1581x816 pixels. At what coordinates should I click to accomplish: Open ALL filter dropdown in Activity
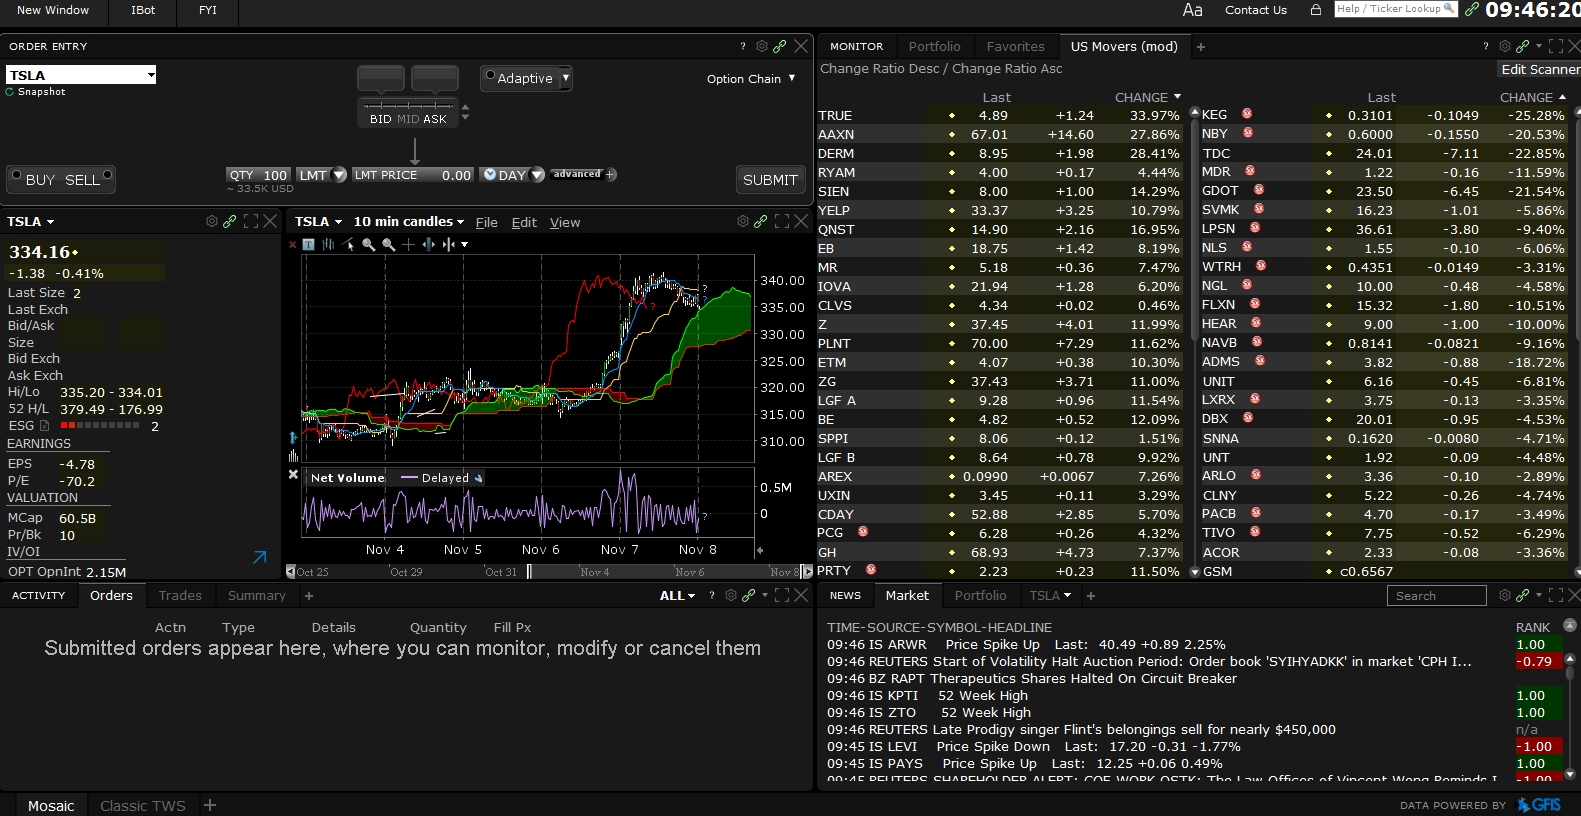click(691, 596)
